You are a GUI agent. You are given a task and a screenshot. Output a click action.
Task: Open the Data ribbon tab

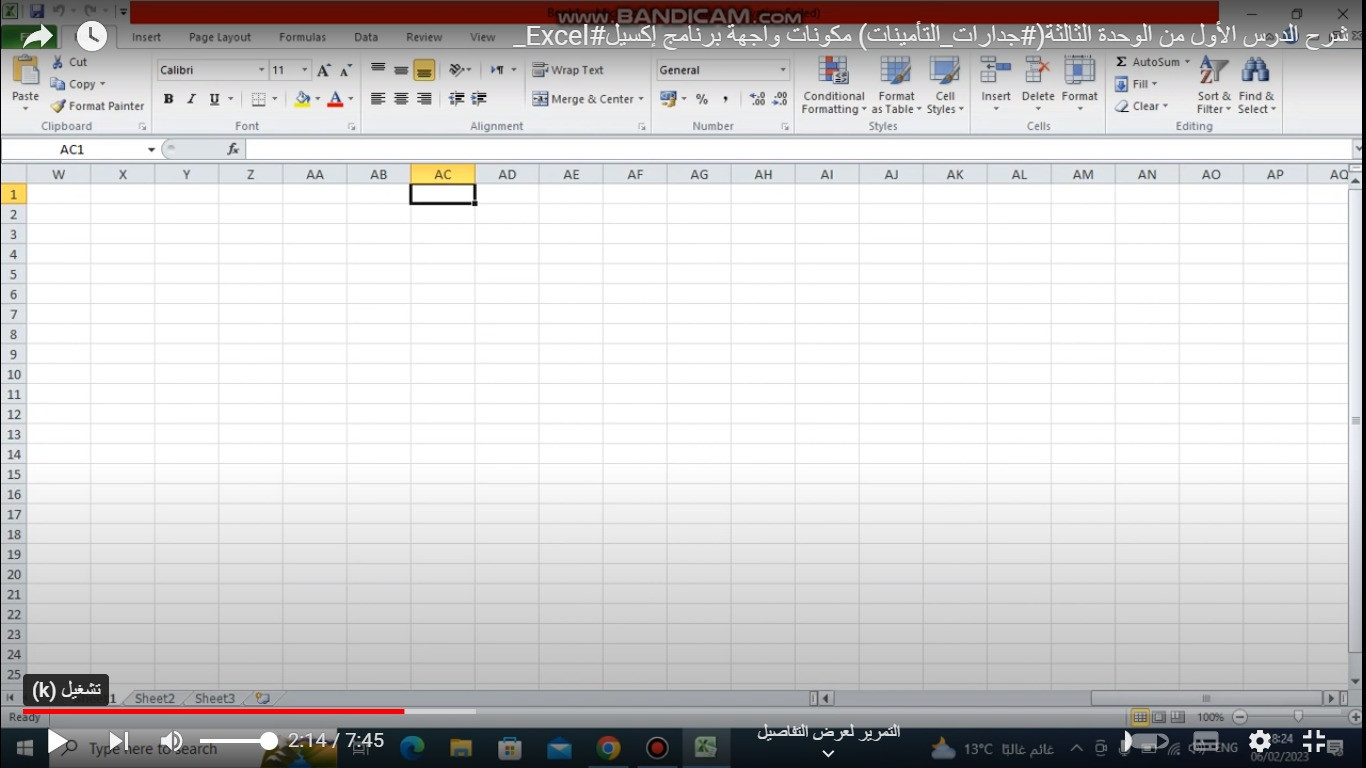coord(366,37)
